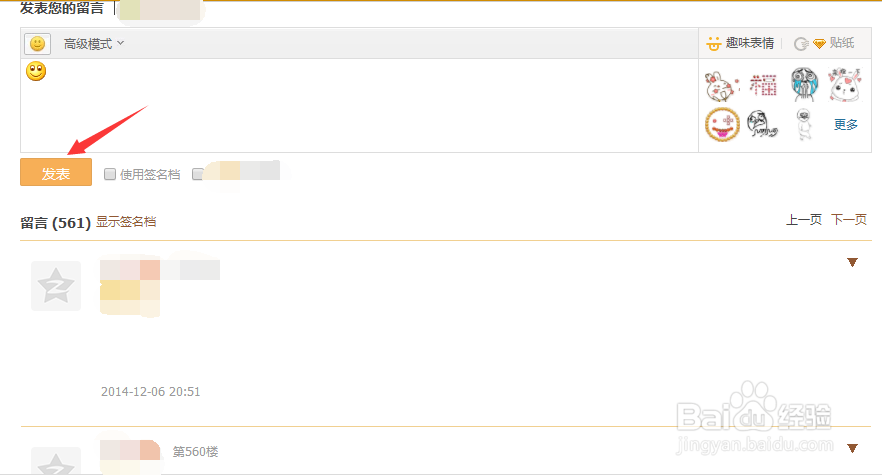The image size is (882, 475).
Task: Expand the 高级模式 mode dropdown
Action: tap(94, 44)
